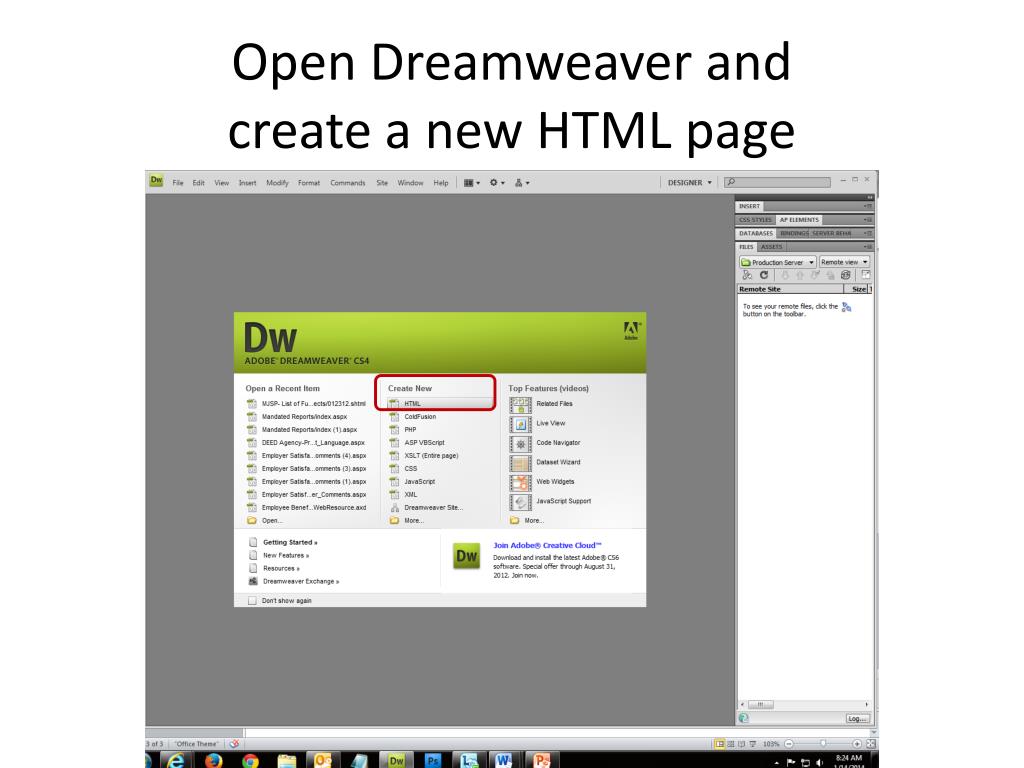
Task: Collapse panels to icons with the double arrow
Action: tap(869, 197)
